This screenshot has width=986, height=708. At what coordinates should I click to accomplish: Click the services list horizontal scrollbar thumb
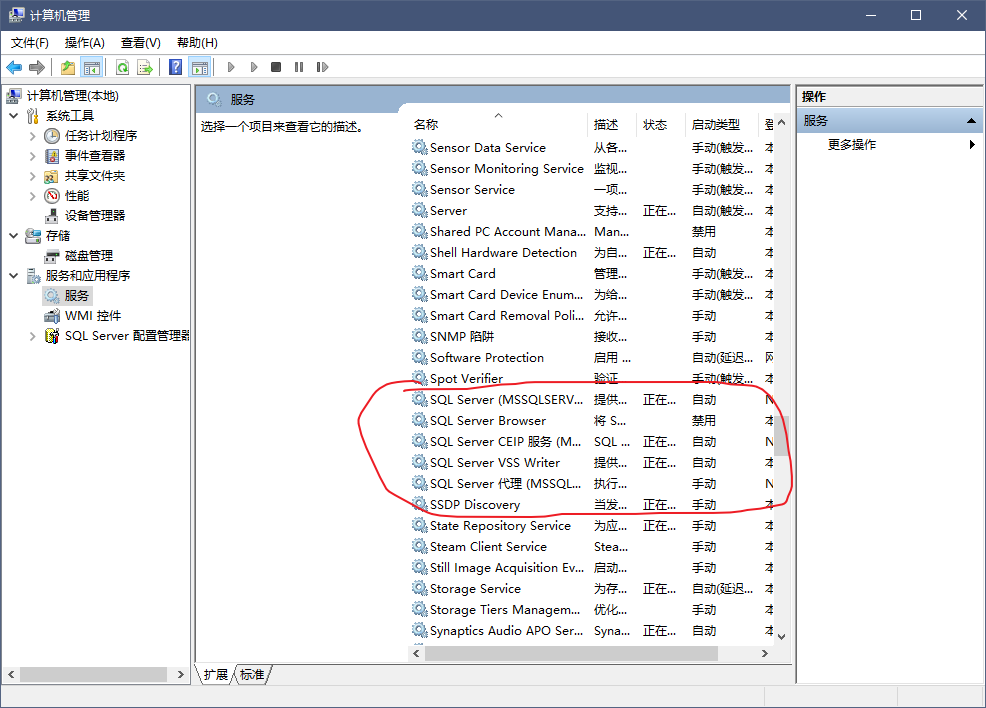(571, 654)
